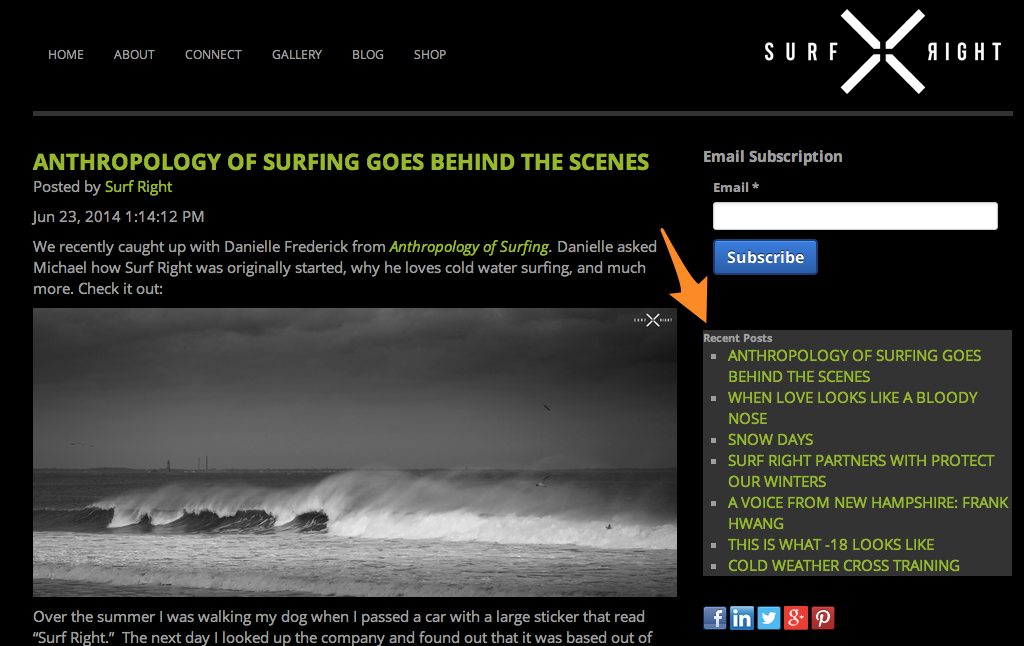Open the CONNECT menu item

click(213, 55)
